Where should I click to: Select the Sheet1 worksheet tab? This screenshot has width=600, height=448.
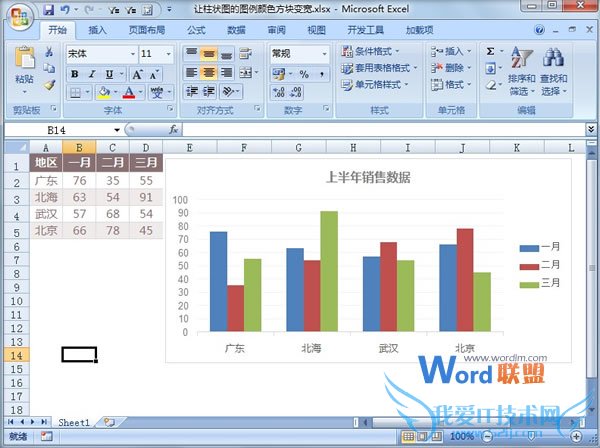pos(74,422)
